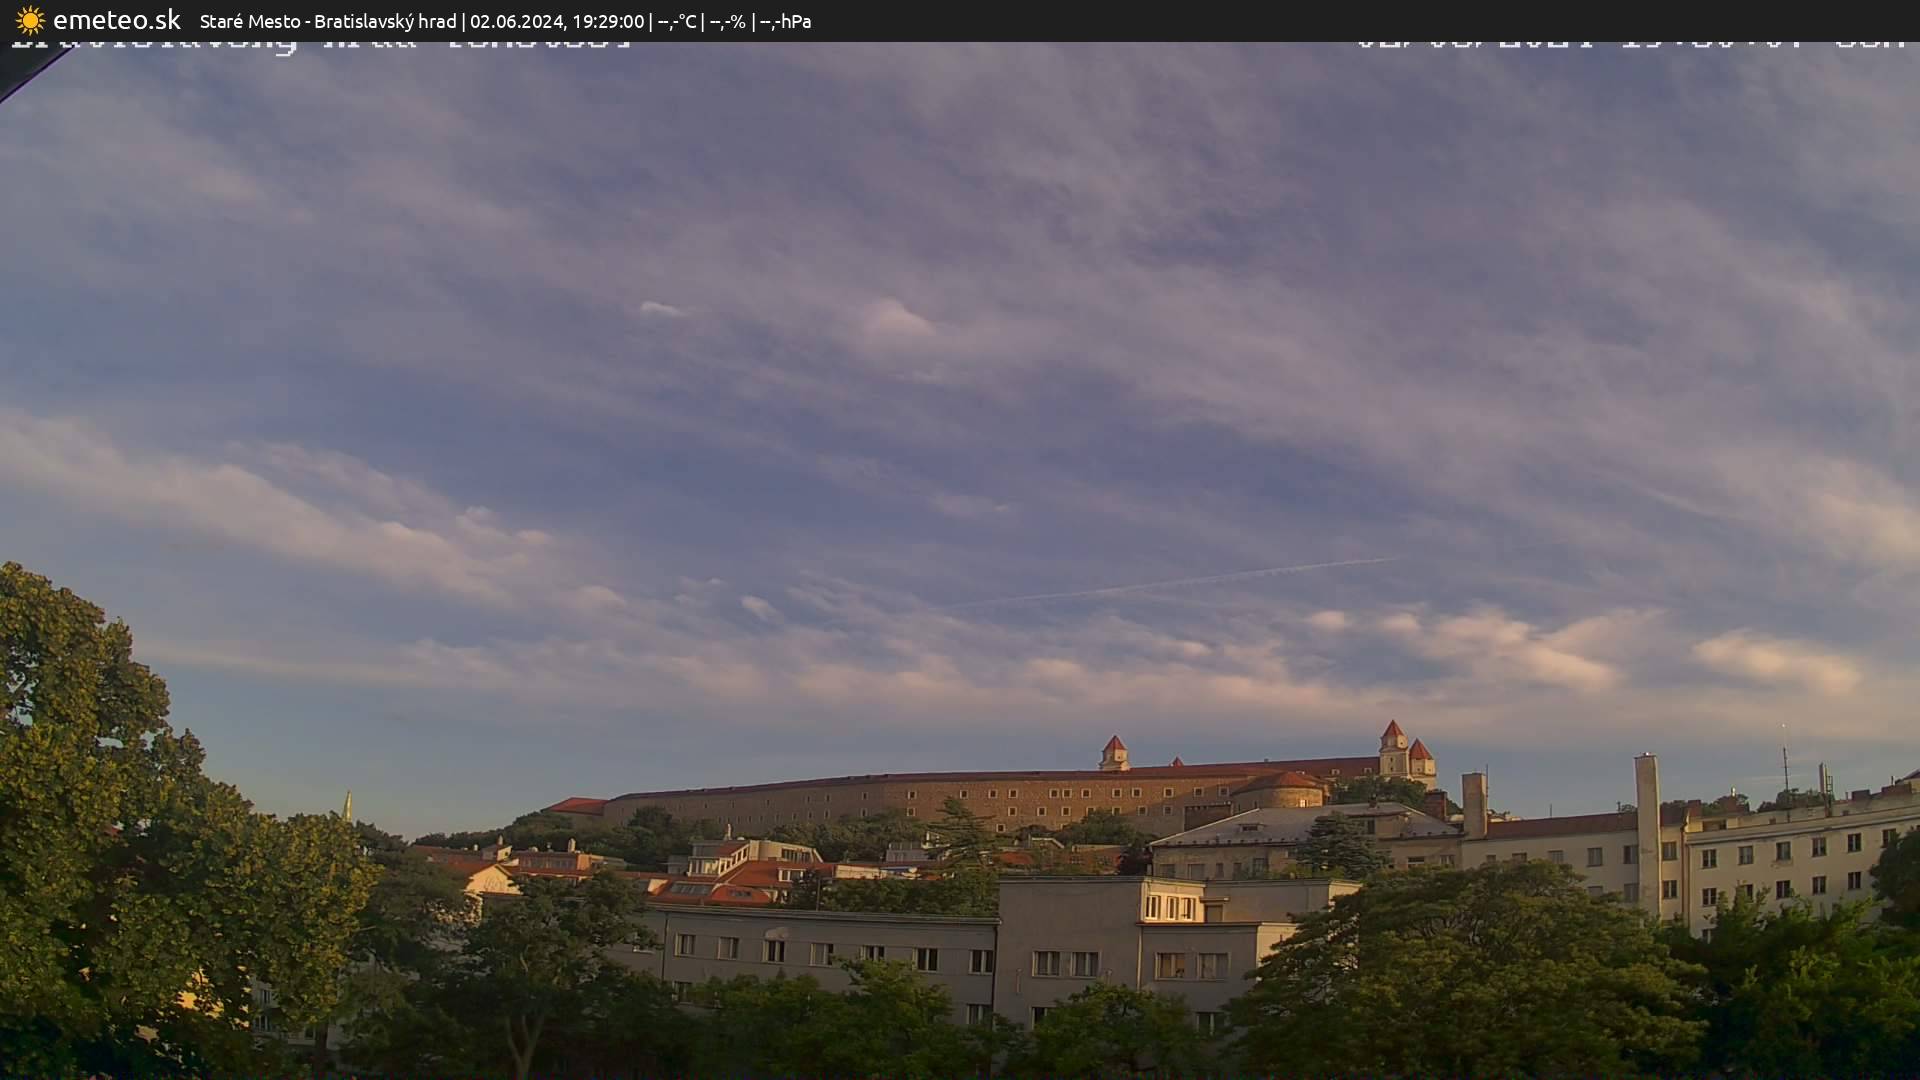Viewport: 1920px width, 1080px height.
Task: Open the emeteo.sk link
Action: [x=118, y=20]
